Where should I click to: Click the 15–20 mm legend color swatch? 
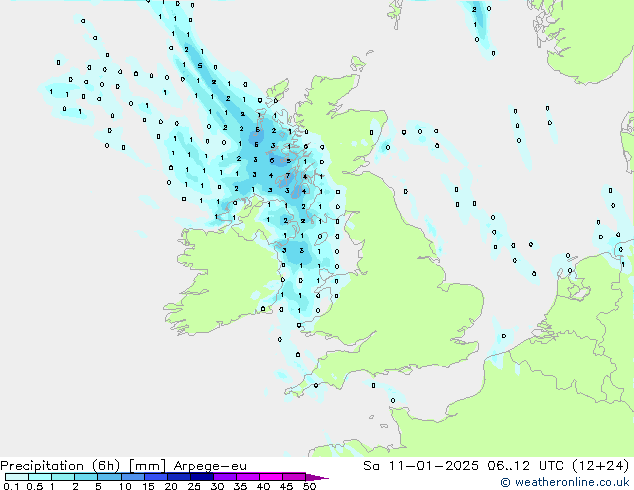click(155, 477)
